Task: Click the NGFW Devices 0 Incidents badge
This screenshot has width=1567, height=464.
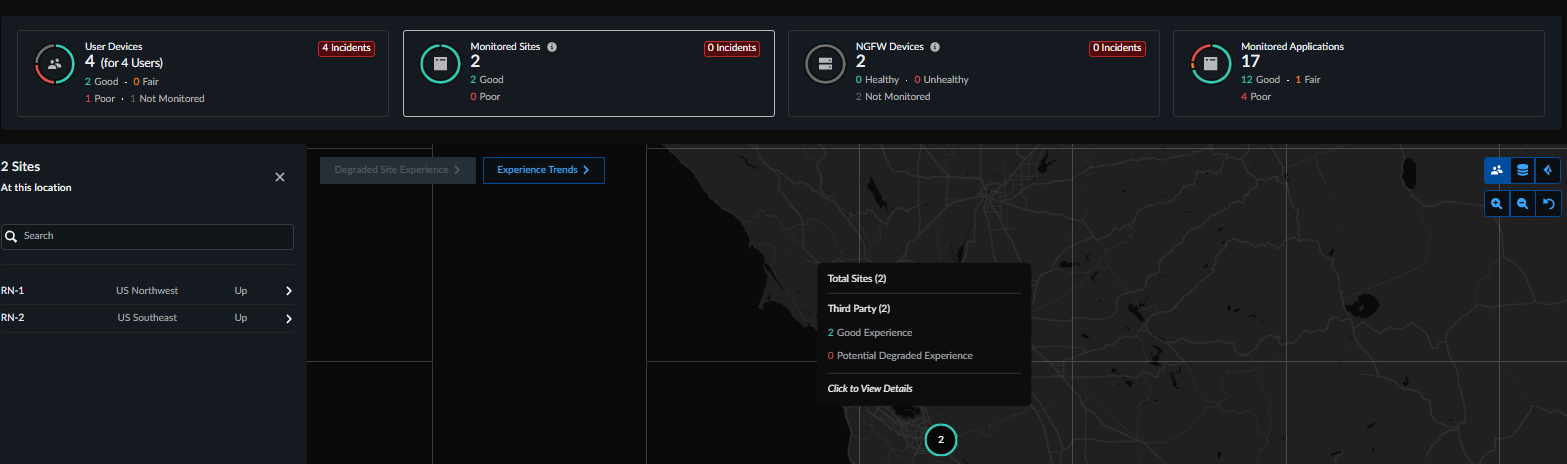Action: 1116,48
